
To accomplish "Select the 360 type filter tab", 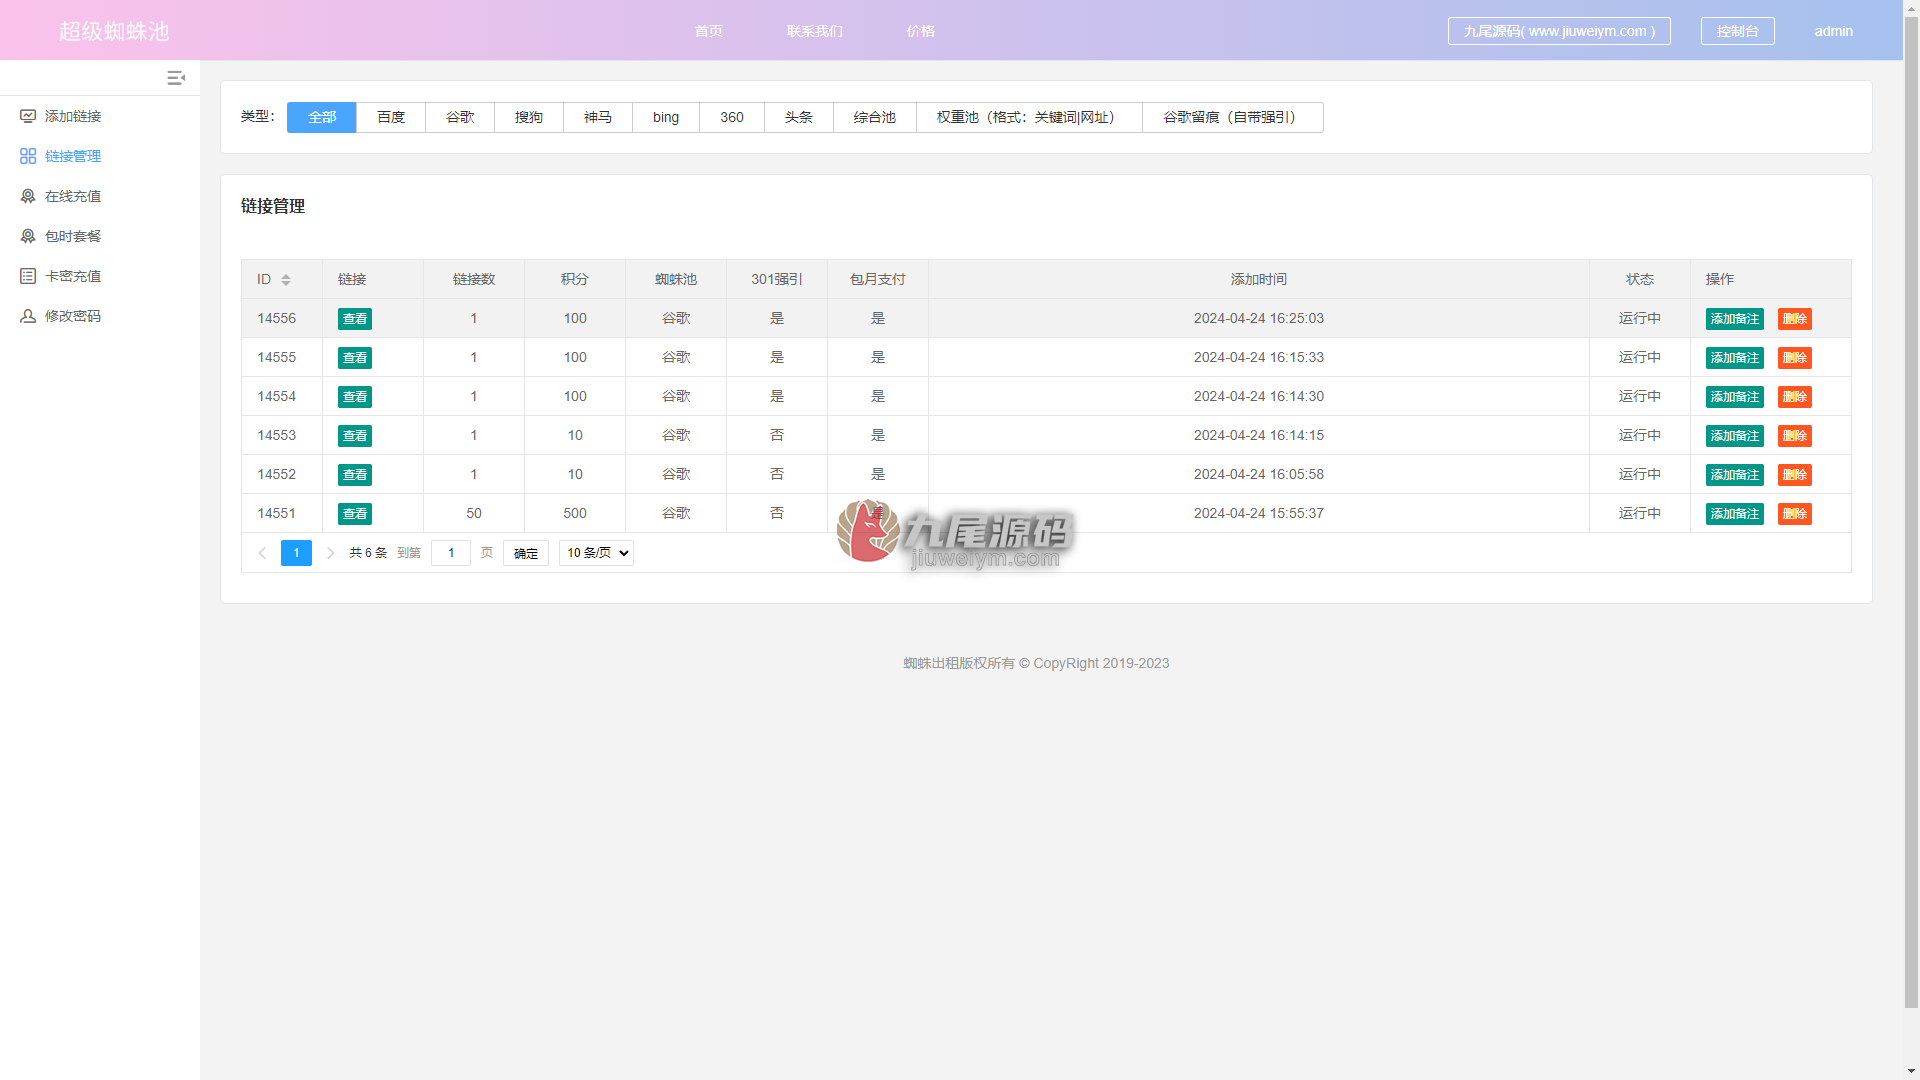I will [732, 117].
